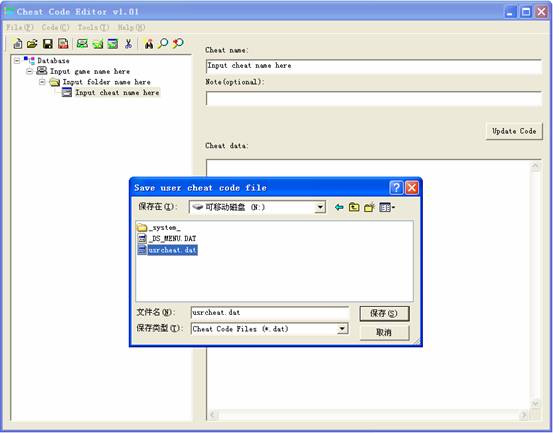Click the Update Code button
The height and width of the screenshot is (433, 553).
(x=514, y=131)
